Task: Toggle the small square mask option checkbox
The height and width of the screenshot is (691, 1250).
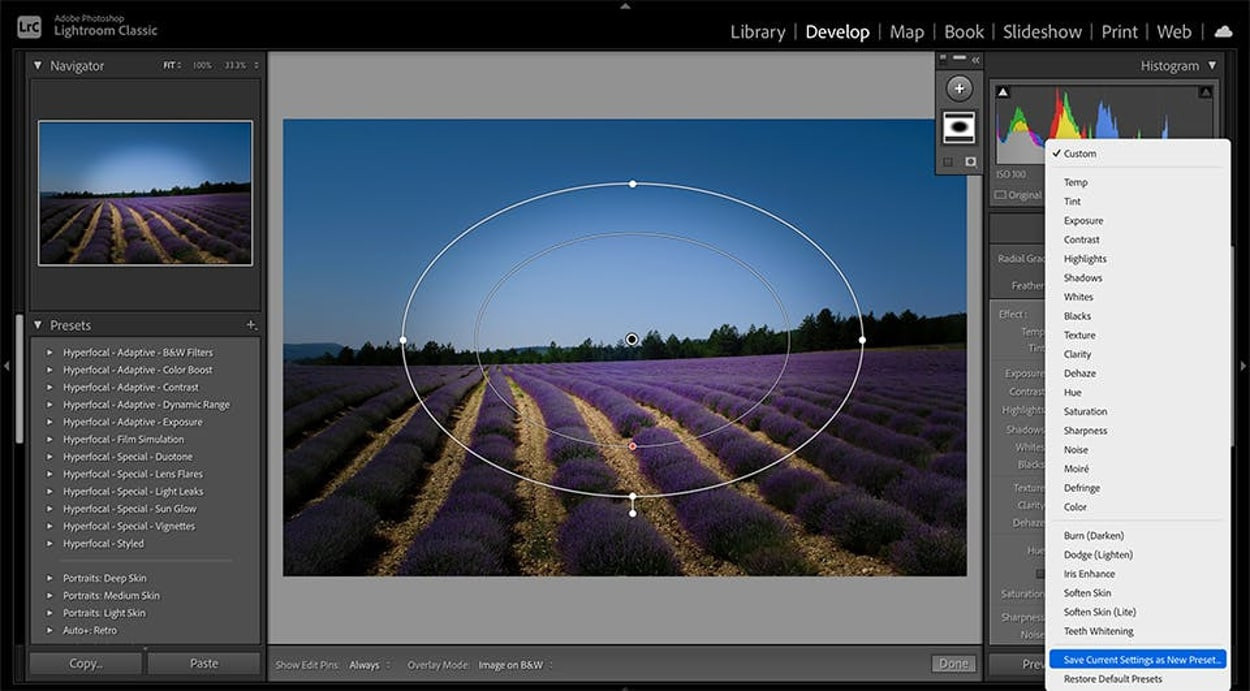Action: 948,162
